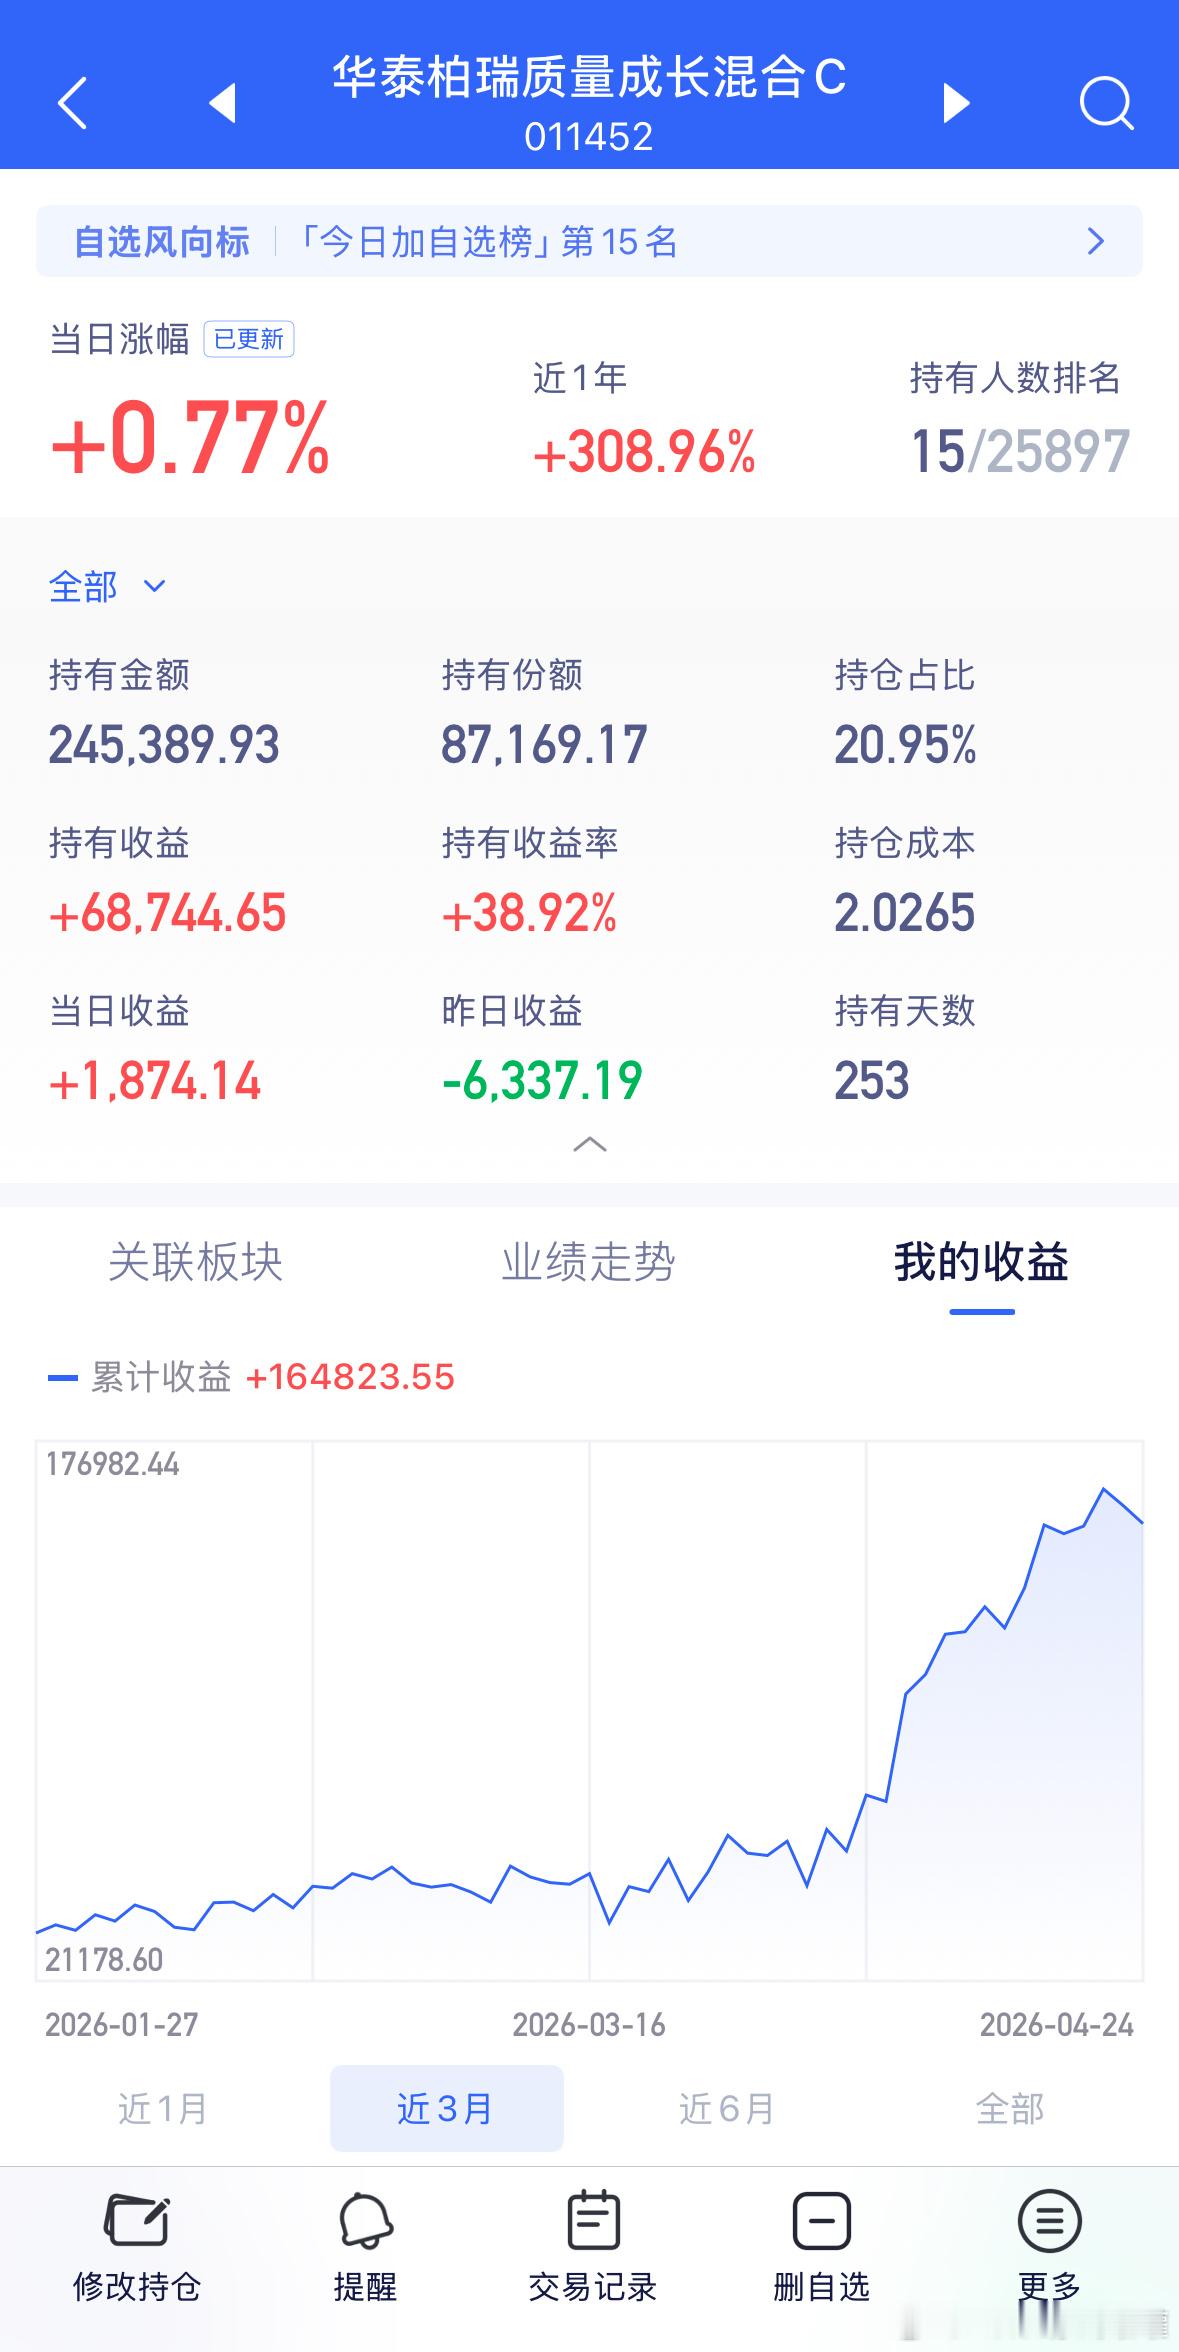Tap chart start date 2026-01-27
The height and width of the screenshot is (2352, 1179).
coord(121,2025)
